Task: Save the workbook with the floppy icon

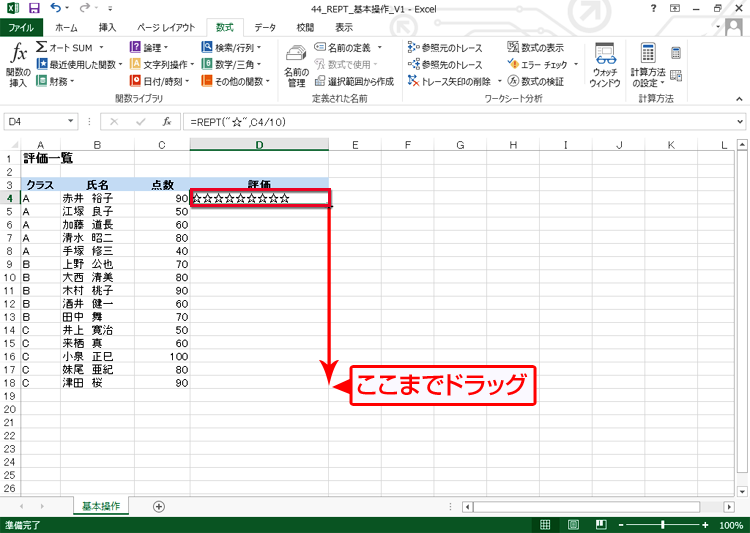Action: (x=34, y=8)
